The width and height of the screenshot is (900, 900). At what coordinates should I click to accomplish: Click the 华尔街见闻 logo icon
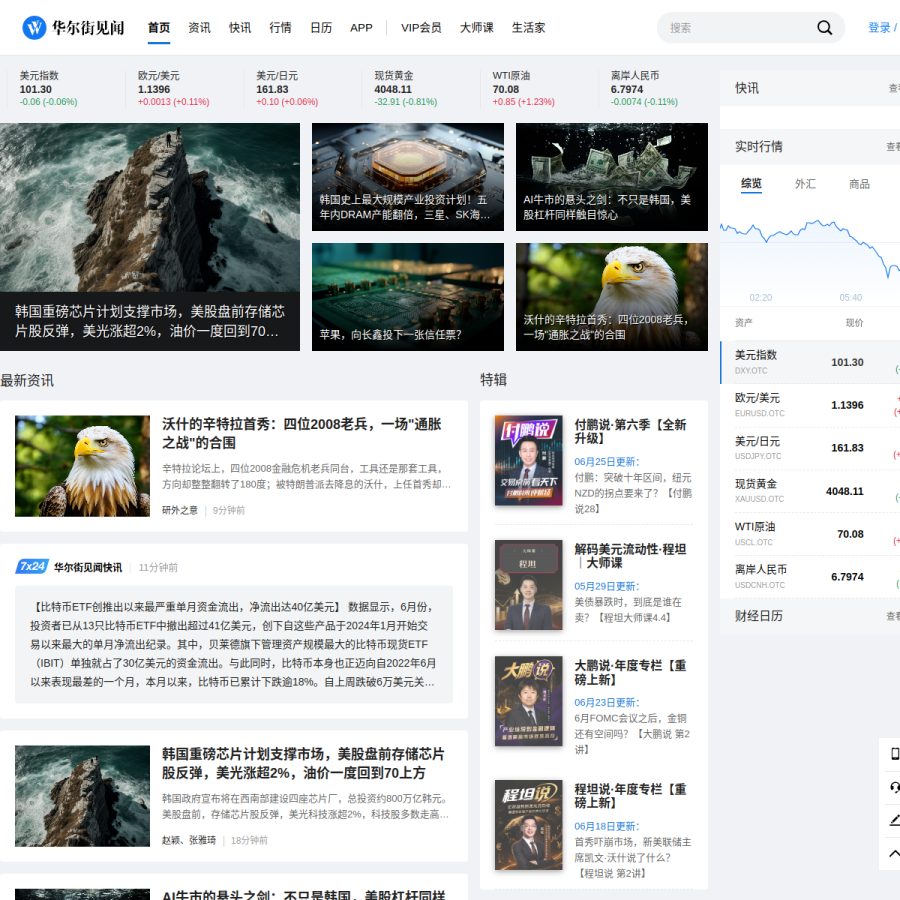34,28
